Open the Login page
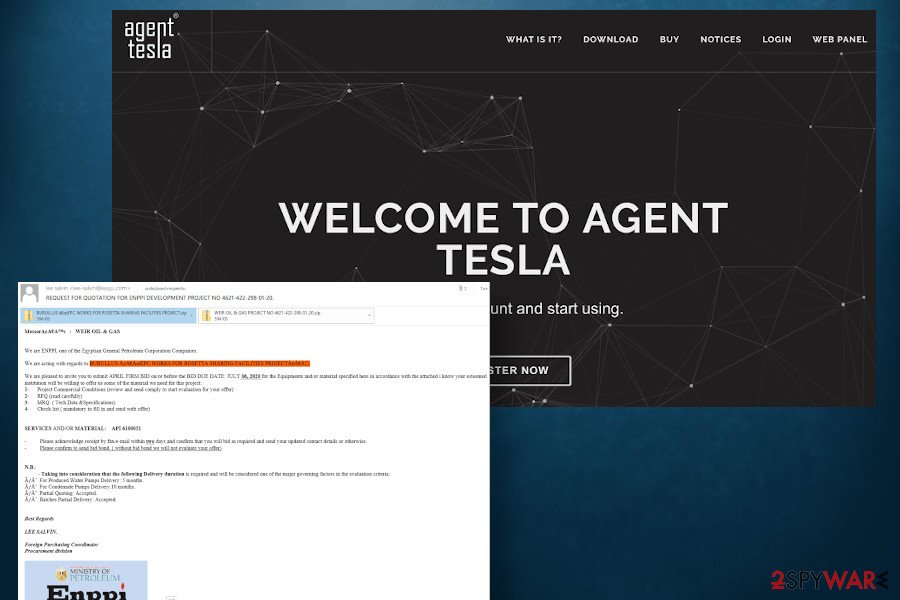 click(777, 40)
